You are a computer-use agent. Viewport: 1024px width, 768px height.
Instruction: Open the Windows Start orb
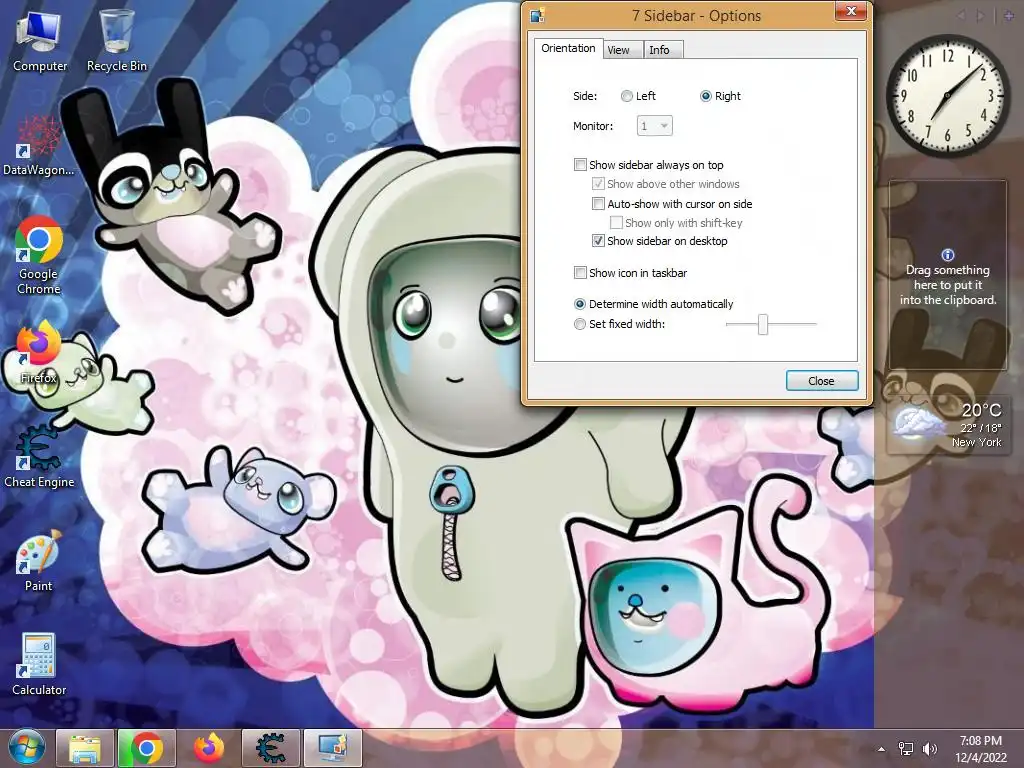tap(26, 748)
